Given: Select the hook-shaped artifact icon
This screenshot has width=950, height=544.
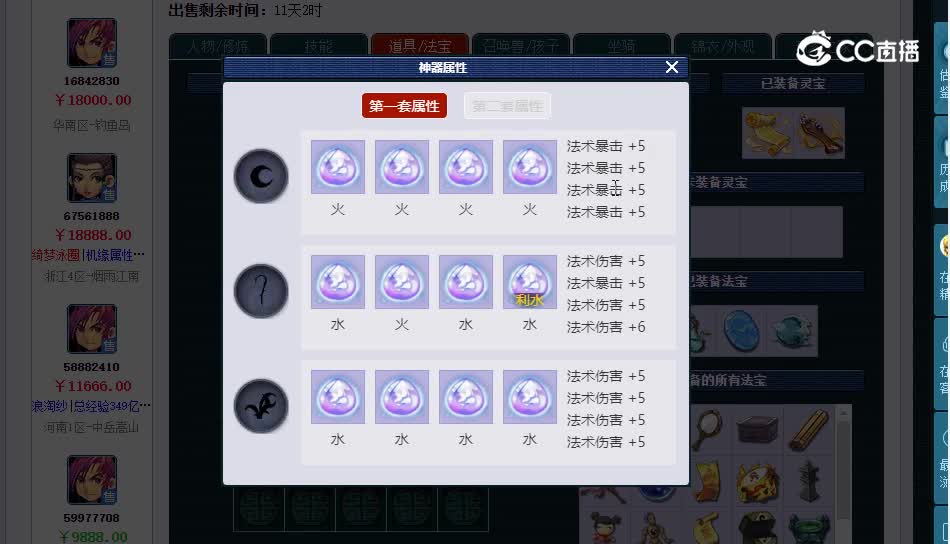Looking at the screenshot, I should (261, 291).
